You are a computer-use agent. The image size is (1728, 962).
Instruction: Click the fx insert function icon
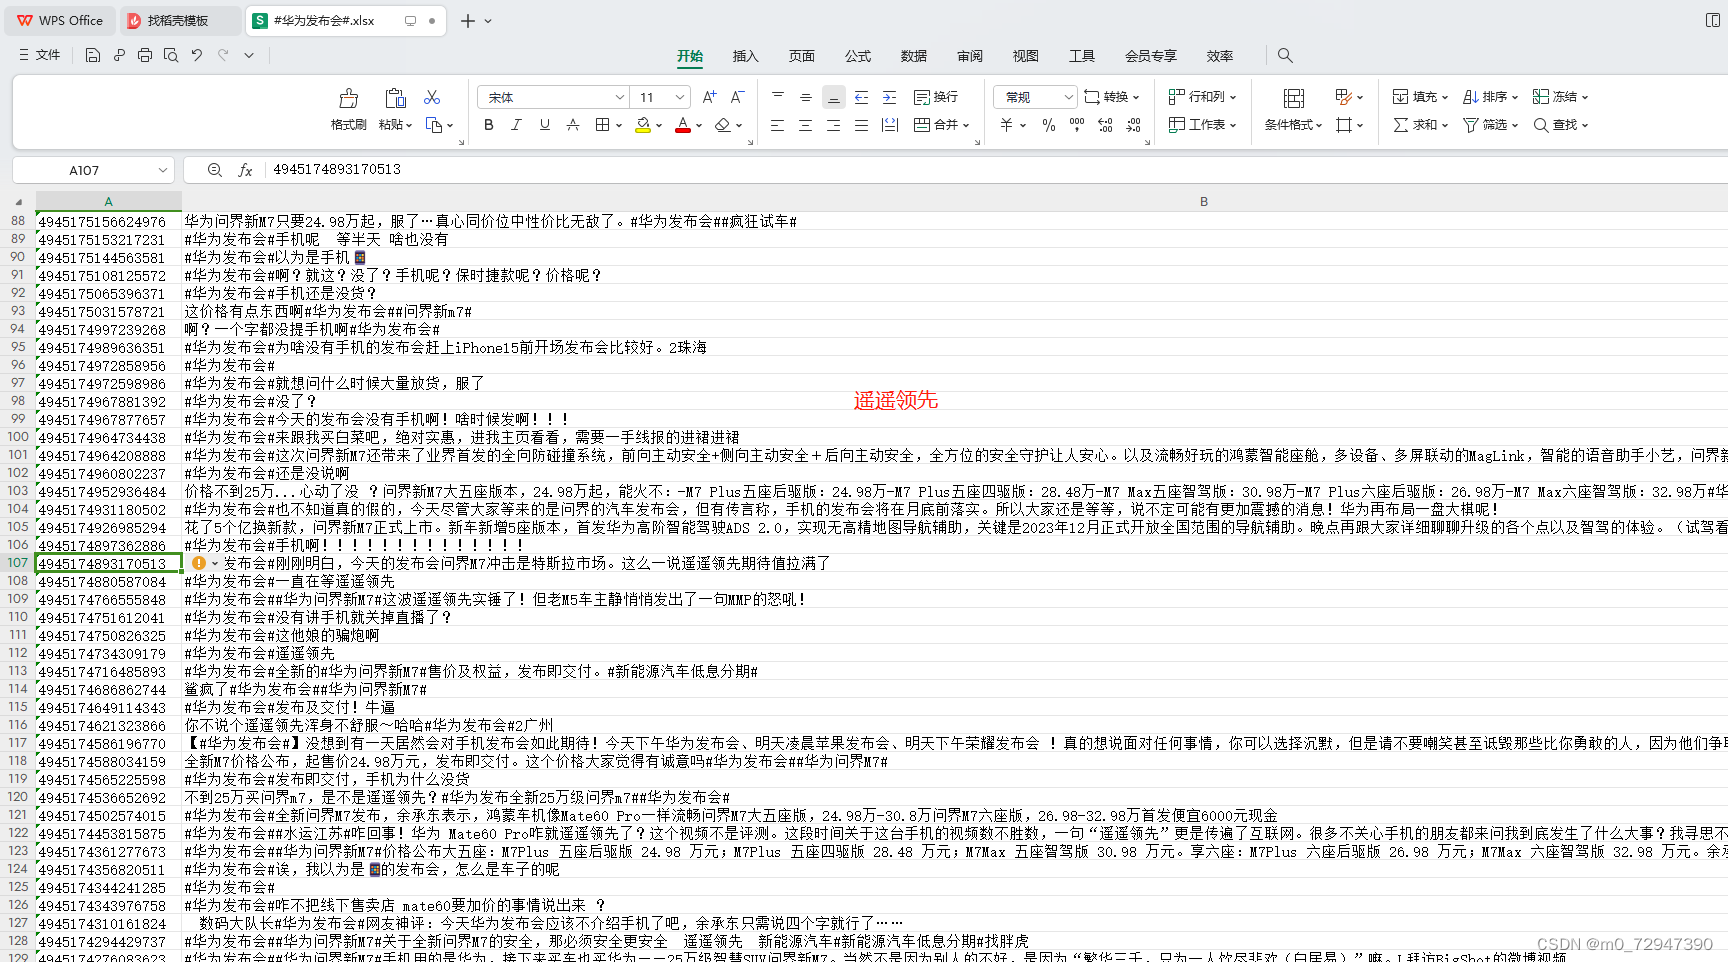[245, 170]
